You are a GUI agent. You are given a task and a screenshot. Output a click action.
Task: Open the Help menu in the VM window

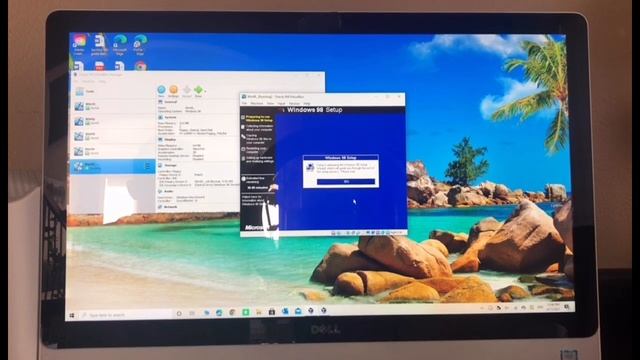point(307,103)
